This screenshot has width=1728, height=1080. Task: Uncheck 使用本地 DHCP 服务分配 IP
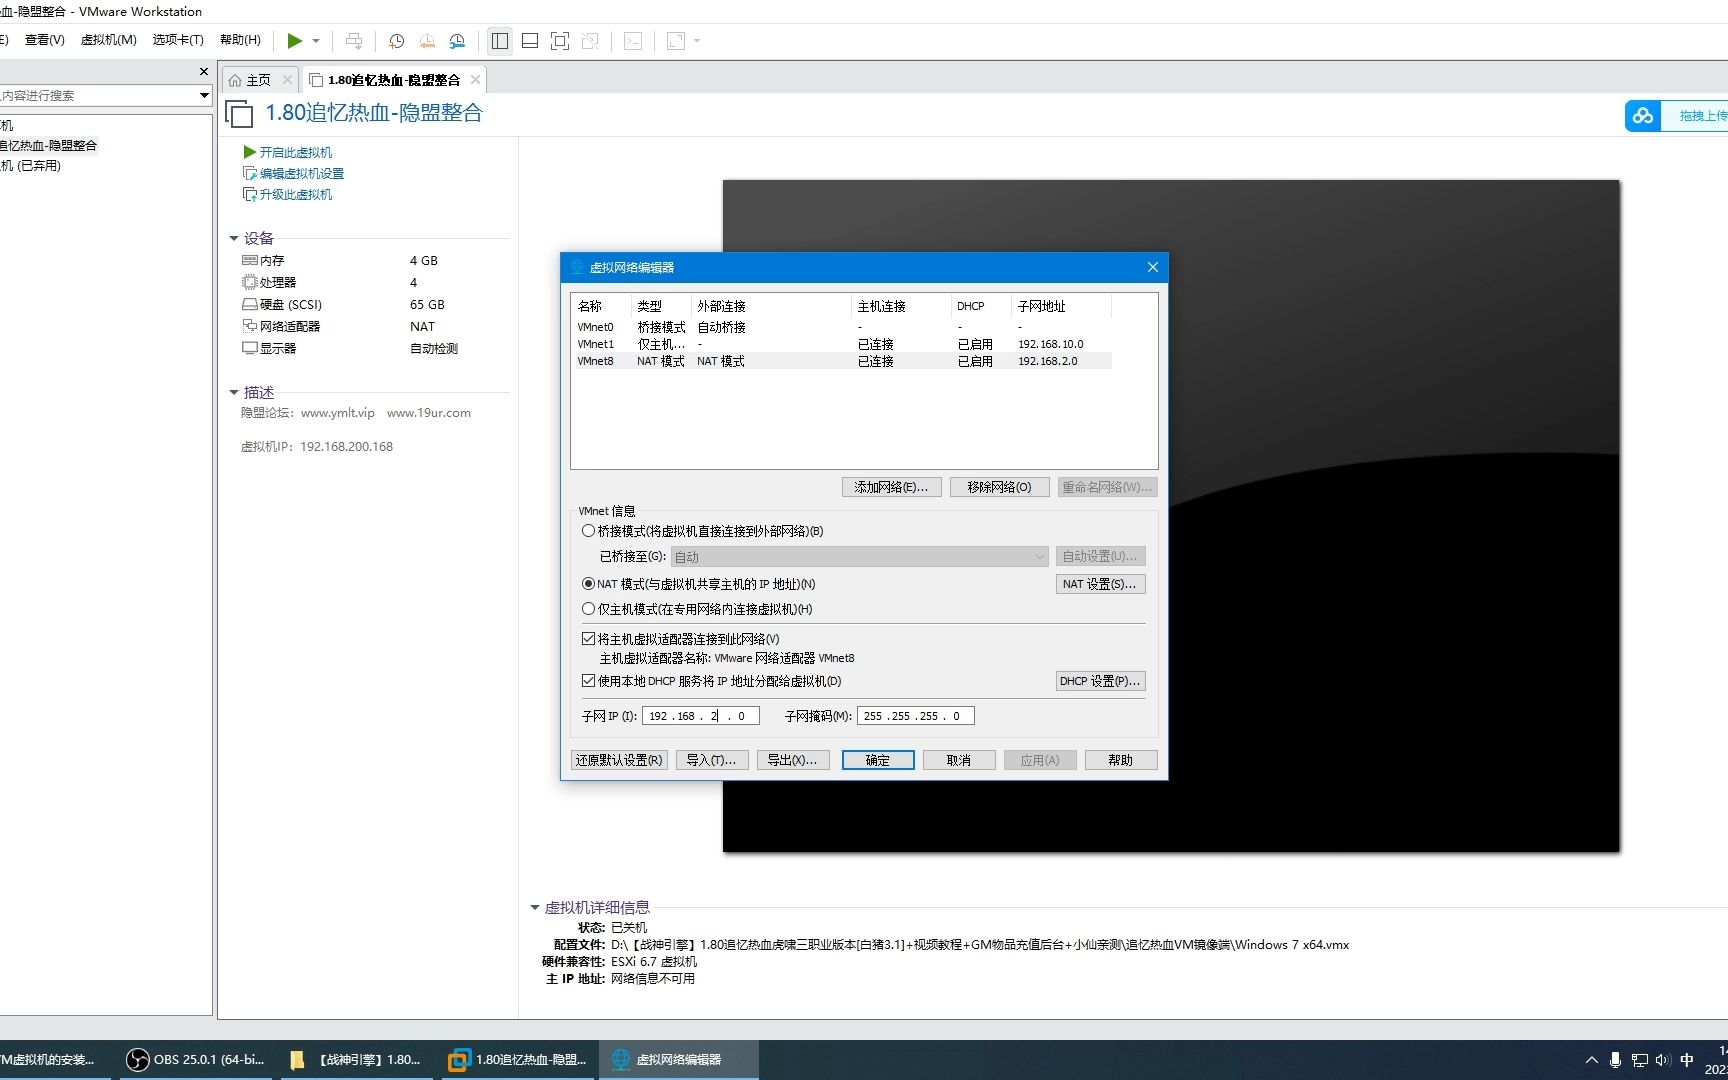588,681
